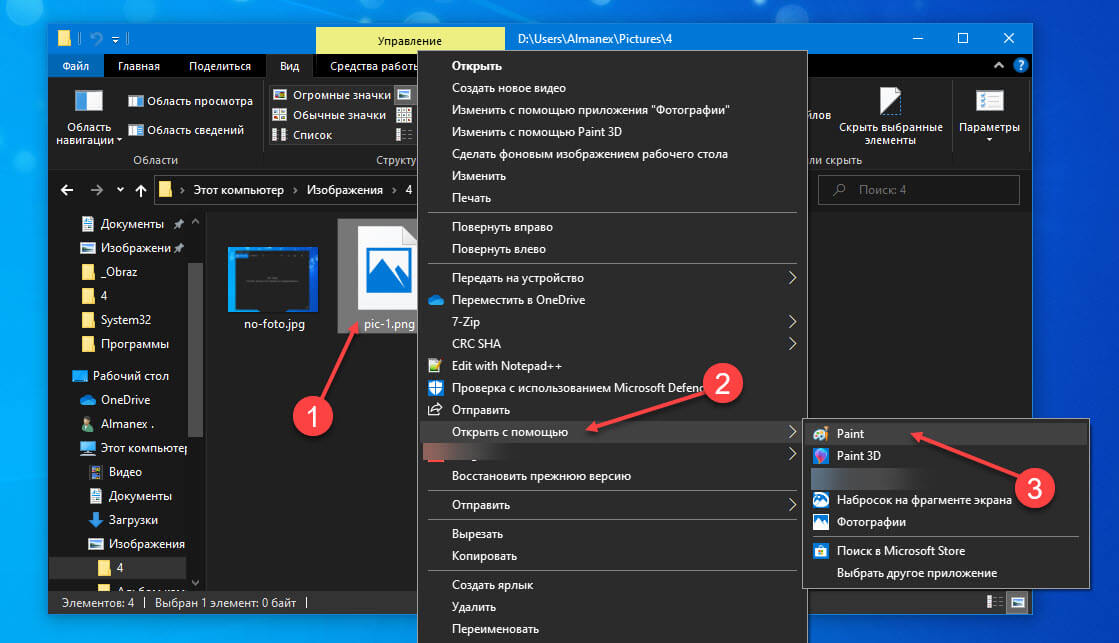Collapse the ribbon with the chevron arrow
This screenshot has width=1119, height=643.
point(999,66)
